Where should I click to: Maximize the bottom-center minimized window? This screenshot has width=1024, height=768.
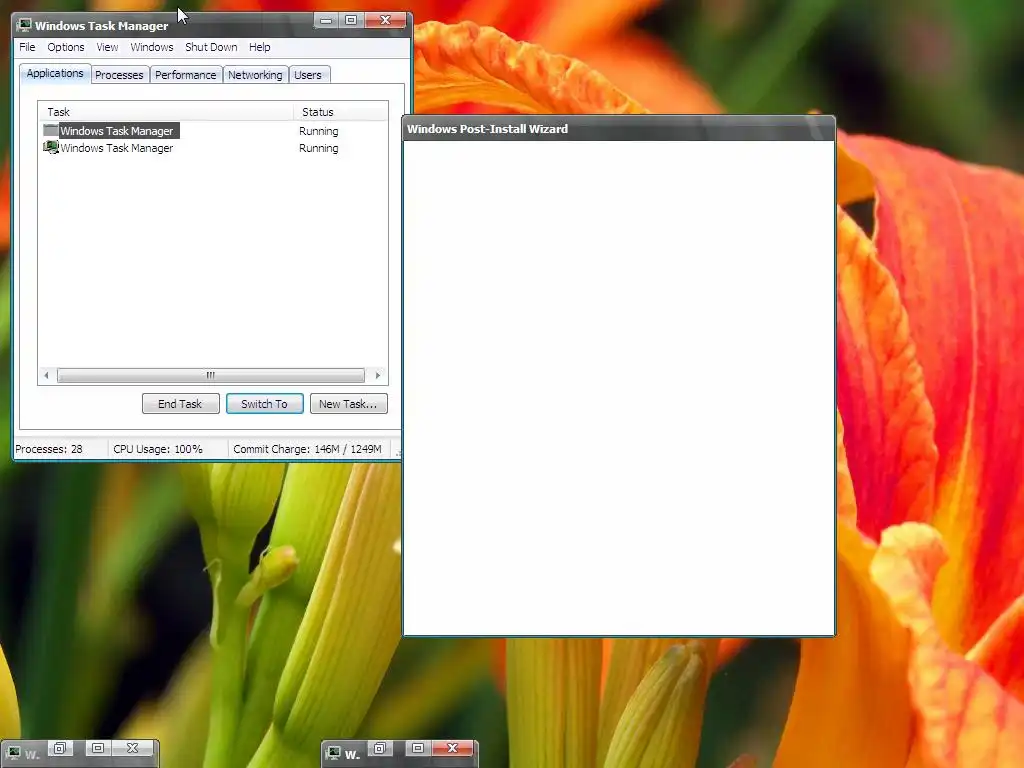point(418,748)
